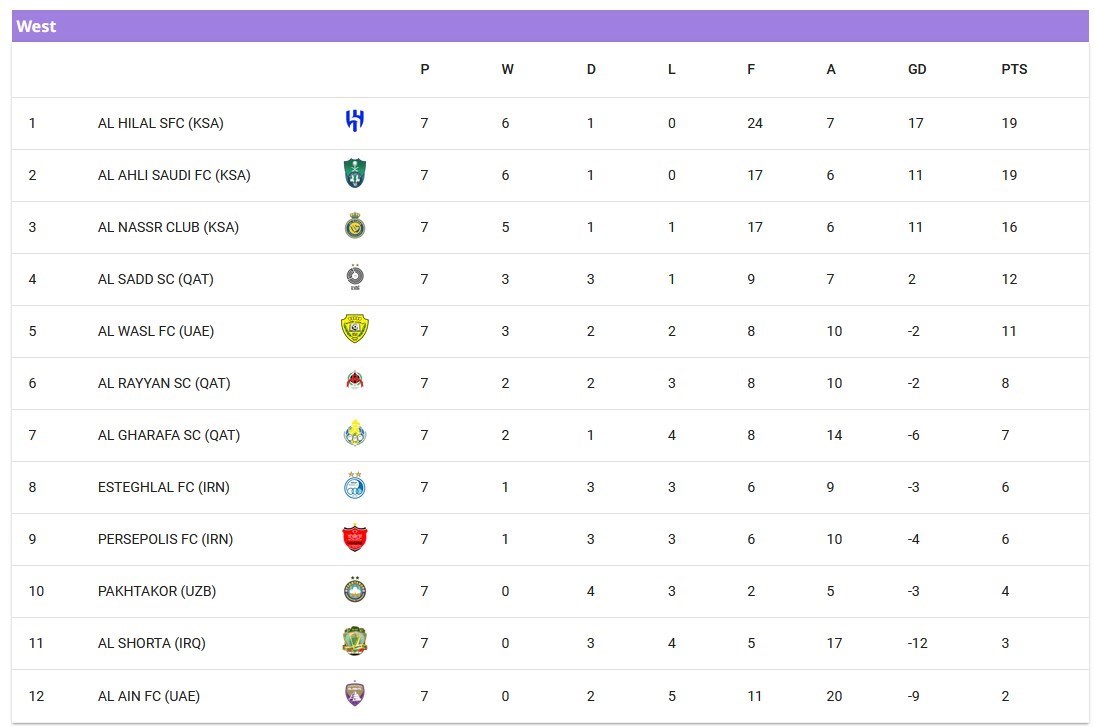The image size is (1094, 727).
Task: Click the West group header bar
Action: coord(550,27)
